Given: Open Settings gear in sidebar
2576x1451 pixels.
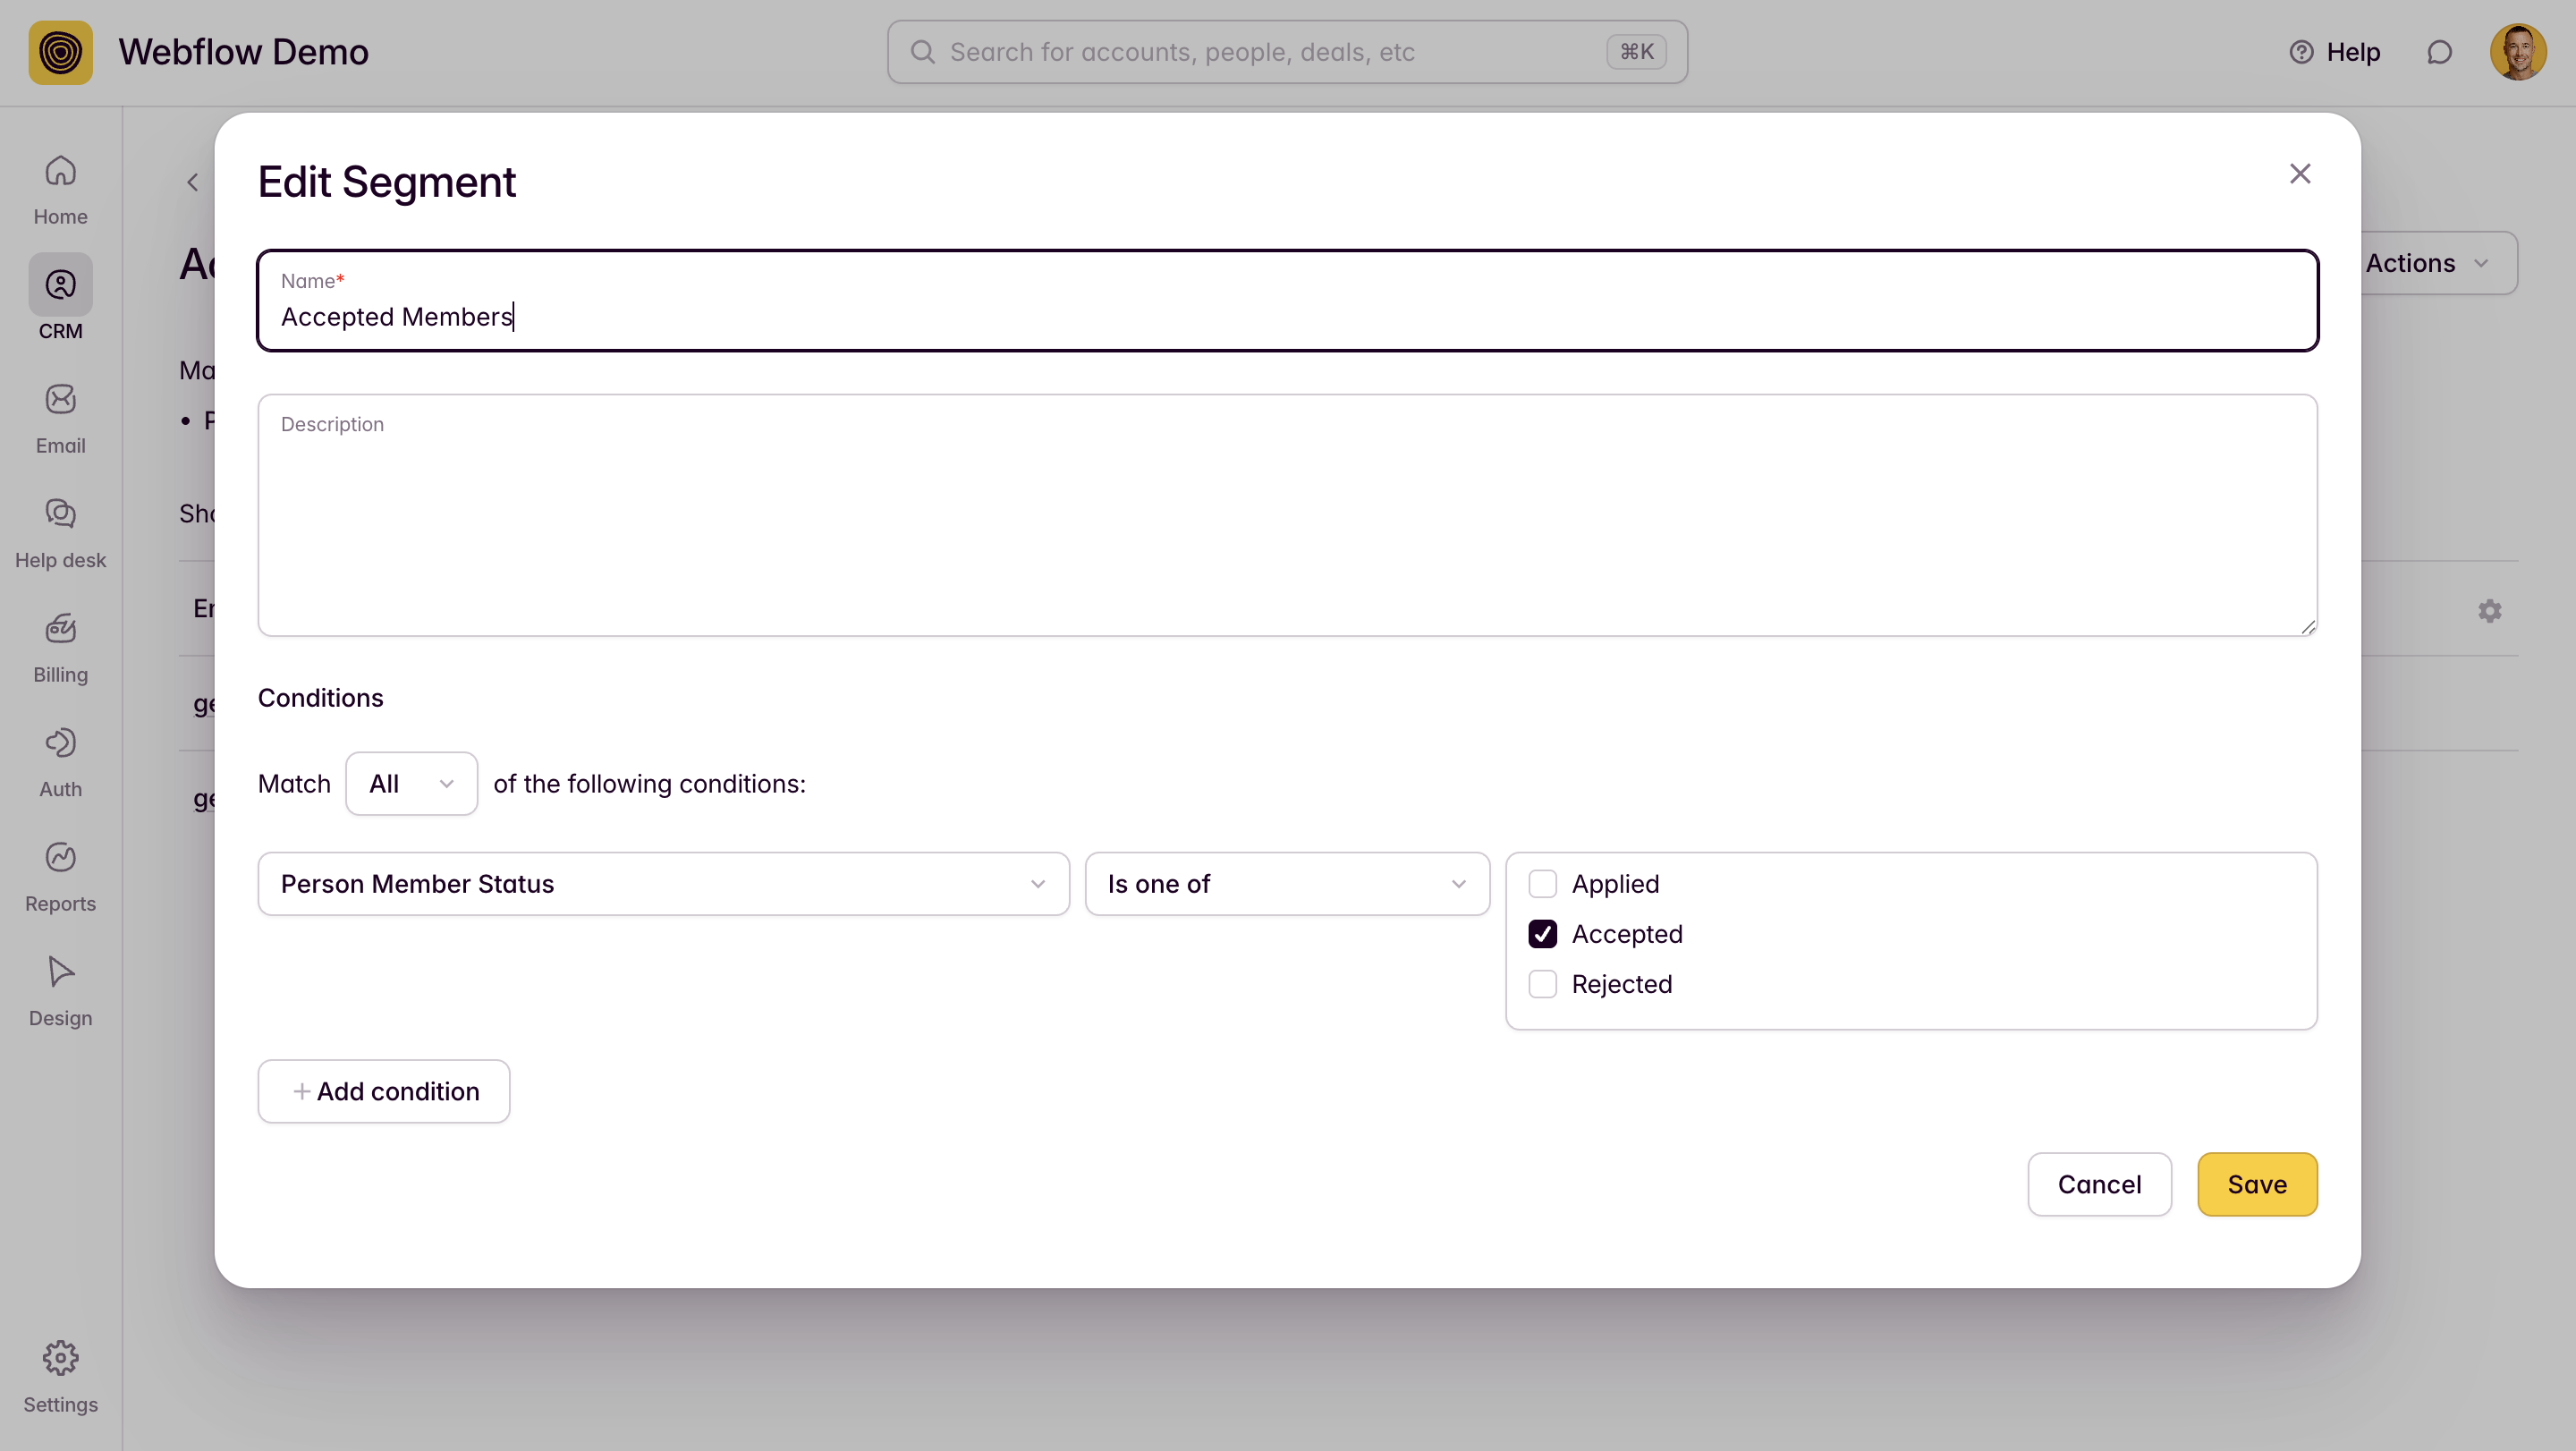Looking at the screenshot, I should point(60,1376).
